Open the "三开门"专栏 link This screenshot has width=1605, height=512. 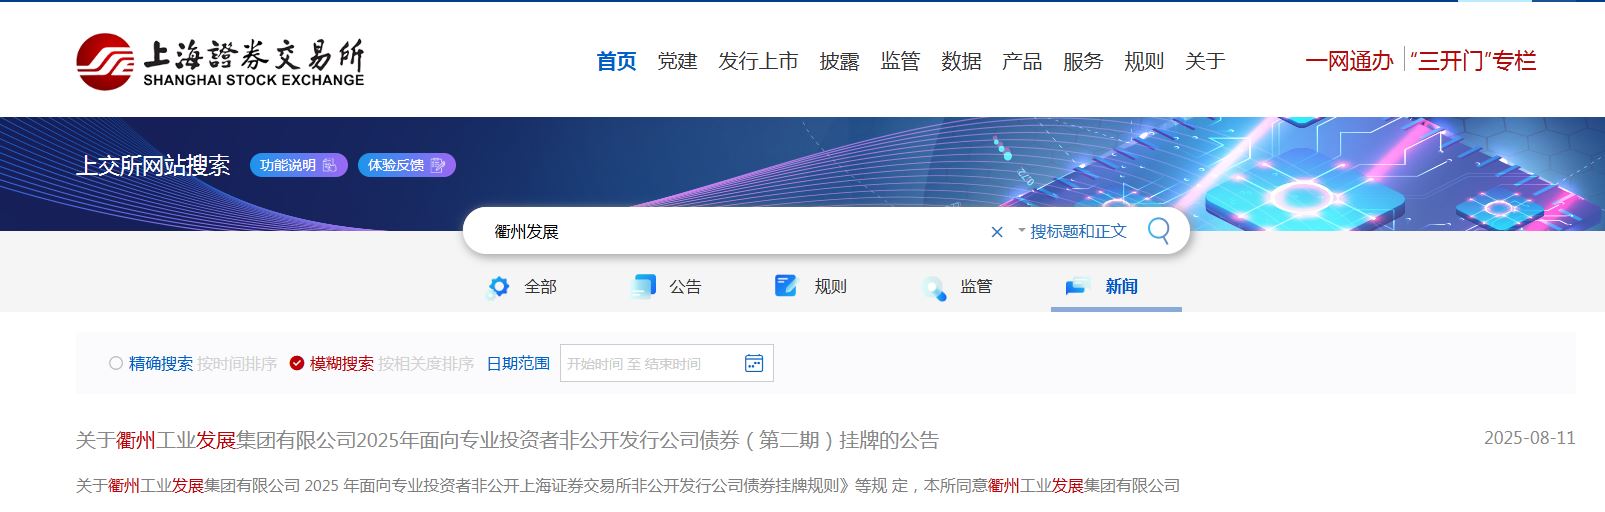pos(1473,61)
